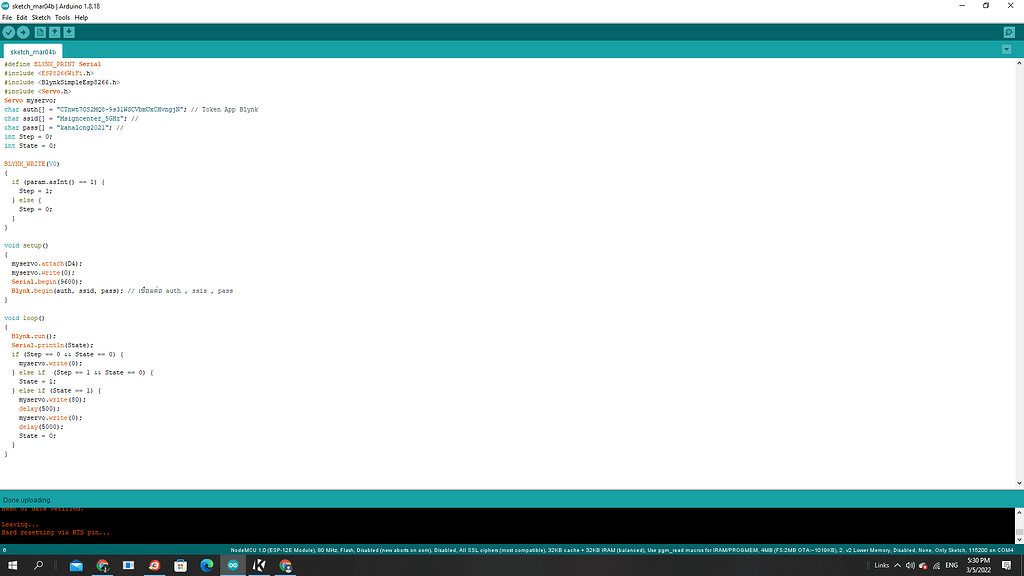Select the sketch_mar04b editor tab

coord(33,51)
